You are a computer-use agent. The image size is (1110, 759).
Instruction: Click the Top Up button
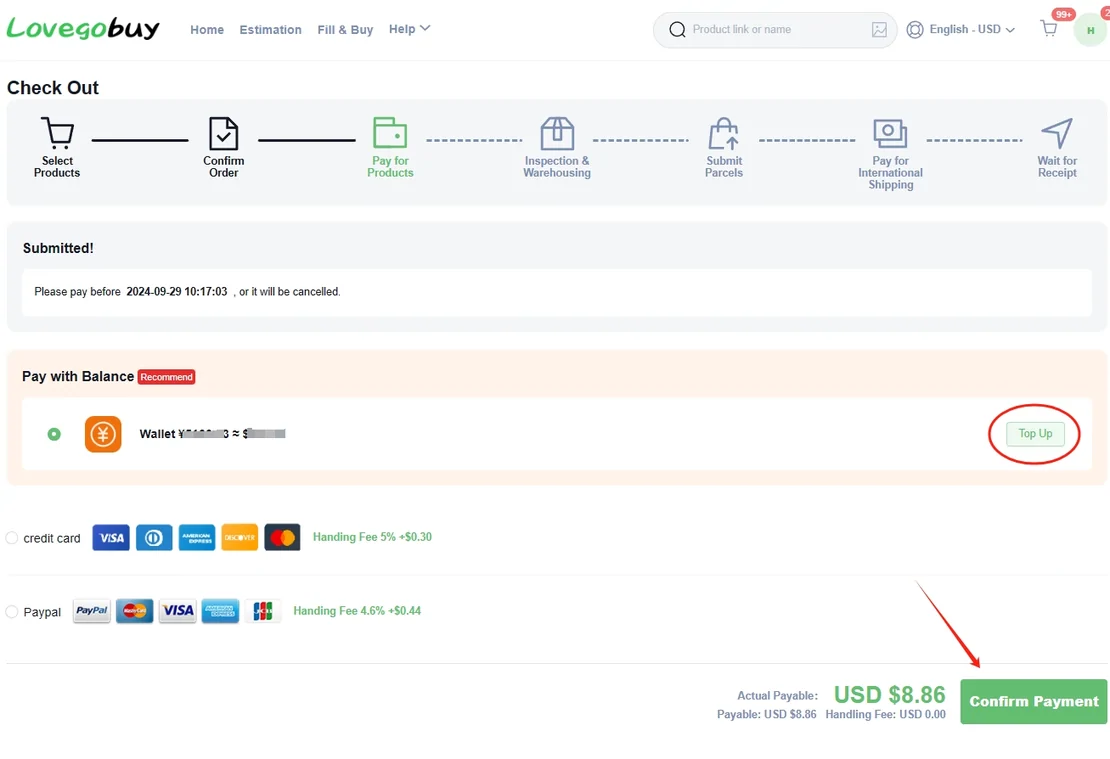[1035, 433]
